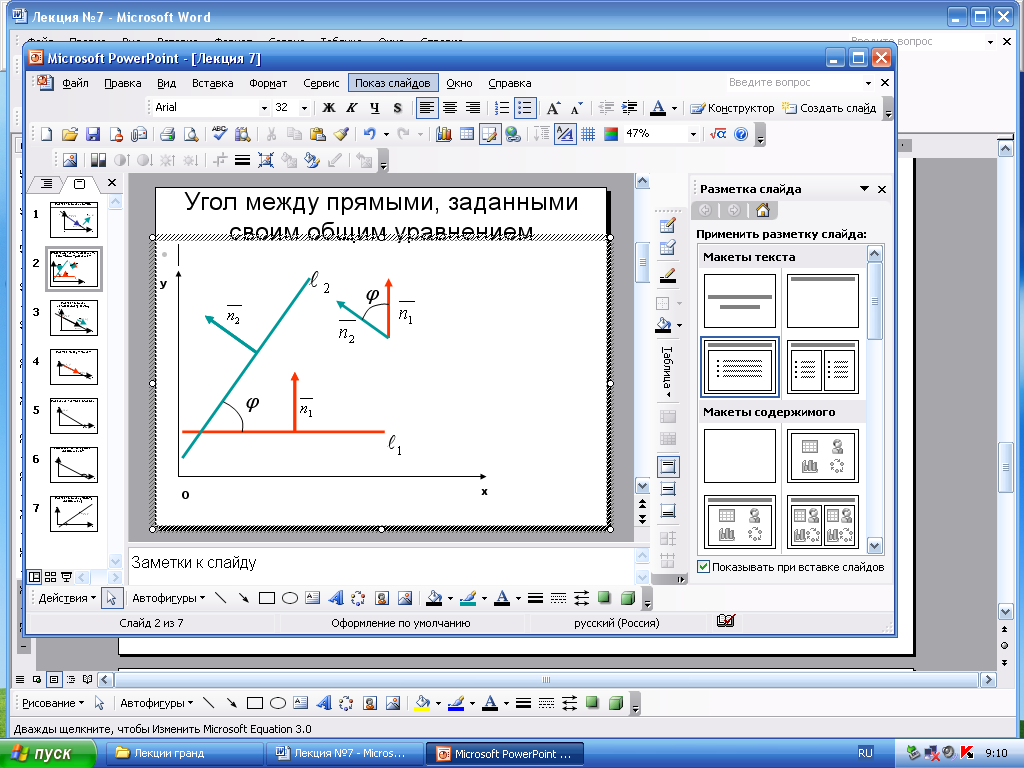The image size is (1024, 768).
Task: Open the Формат menu
Action: pos(268,84)
